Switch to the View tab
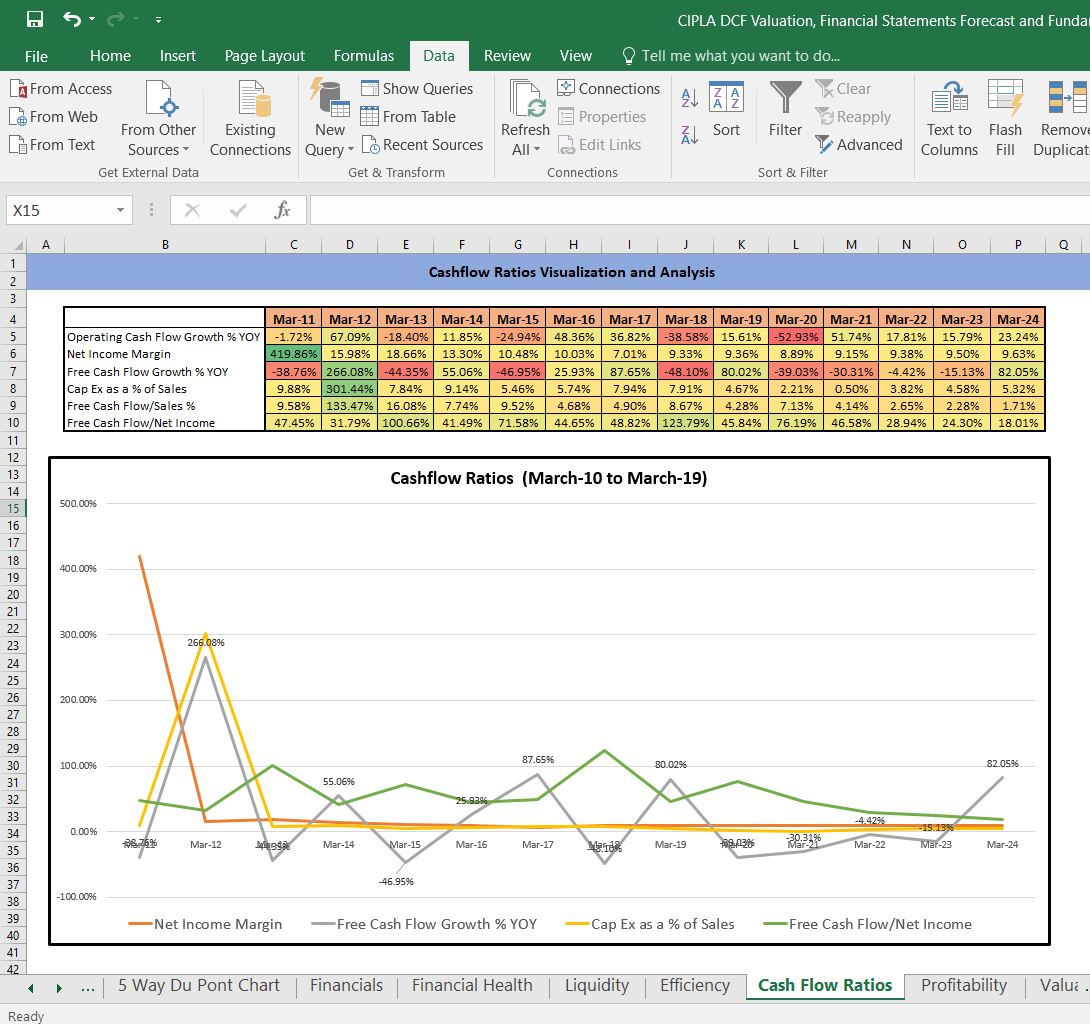 576,56
